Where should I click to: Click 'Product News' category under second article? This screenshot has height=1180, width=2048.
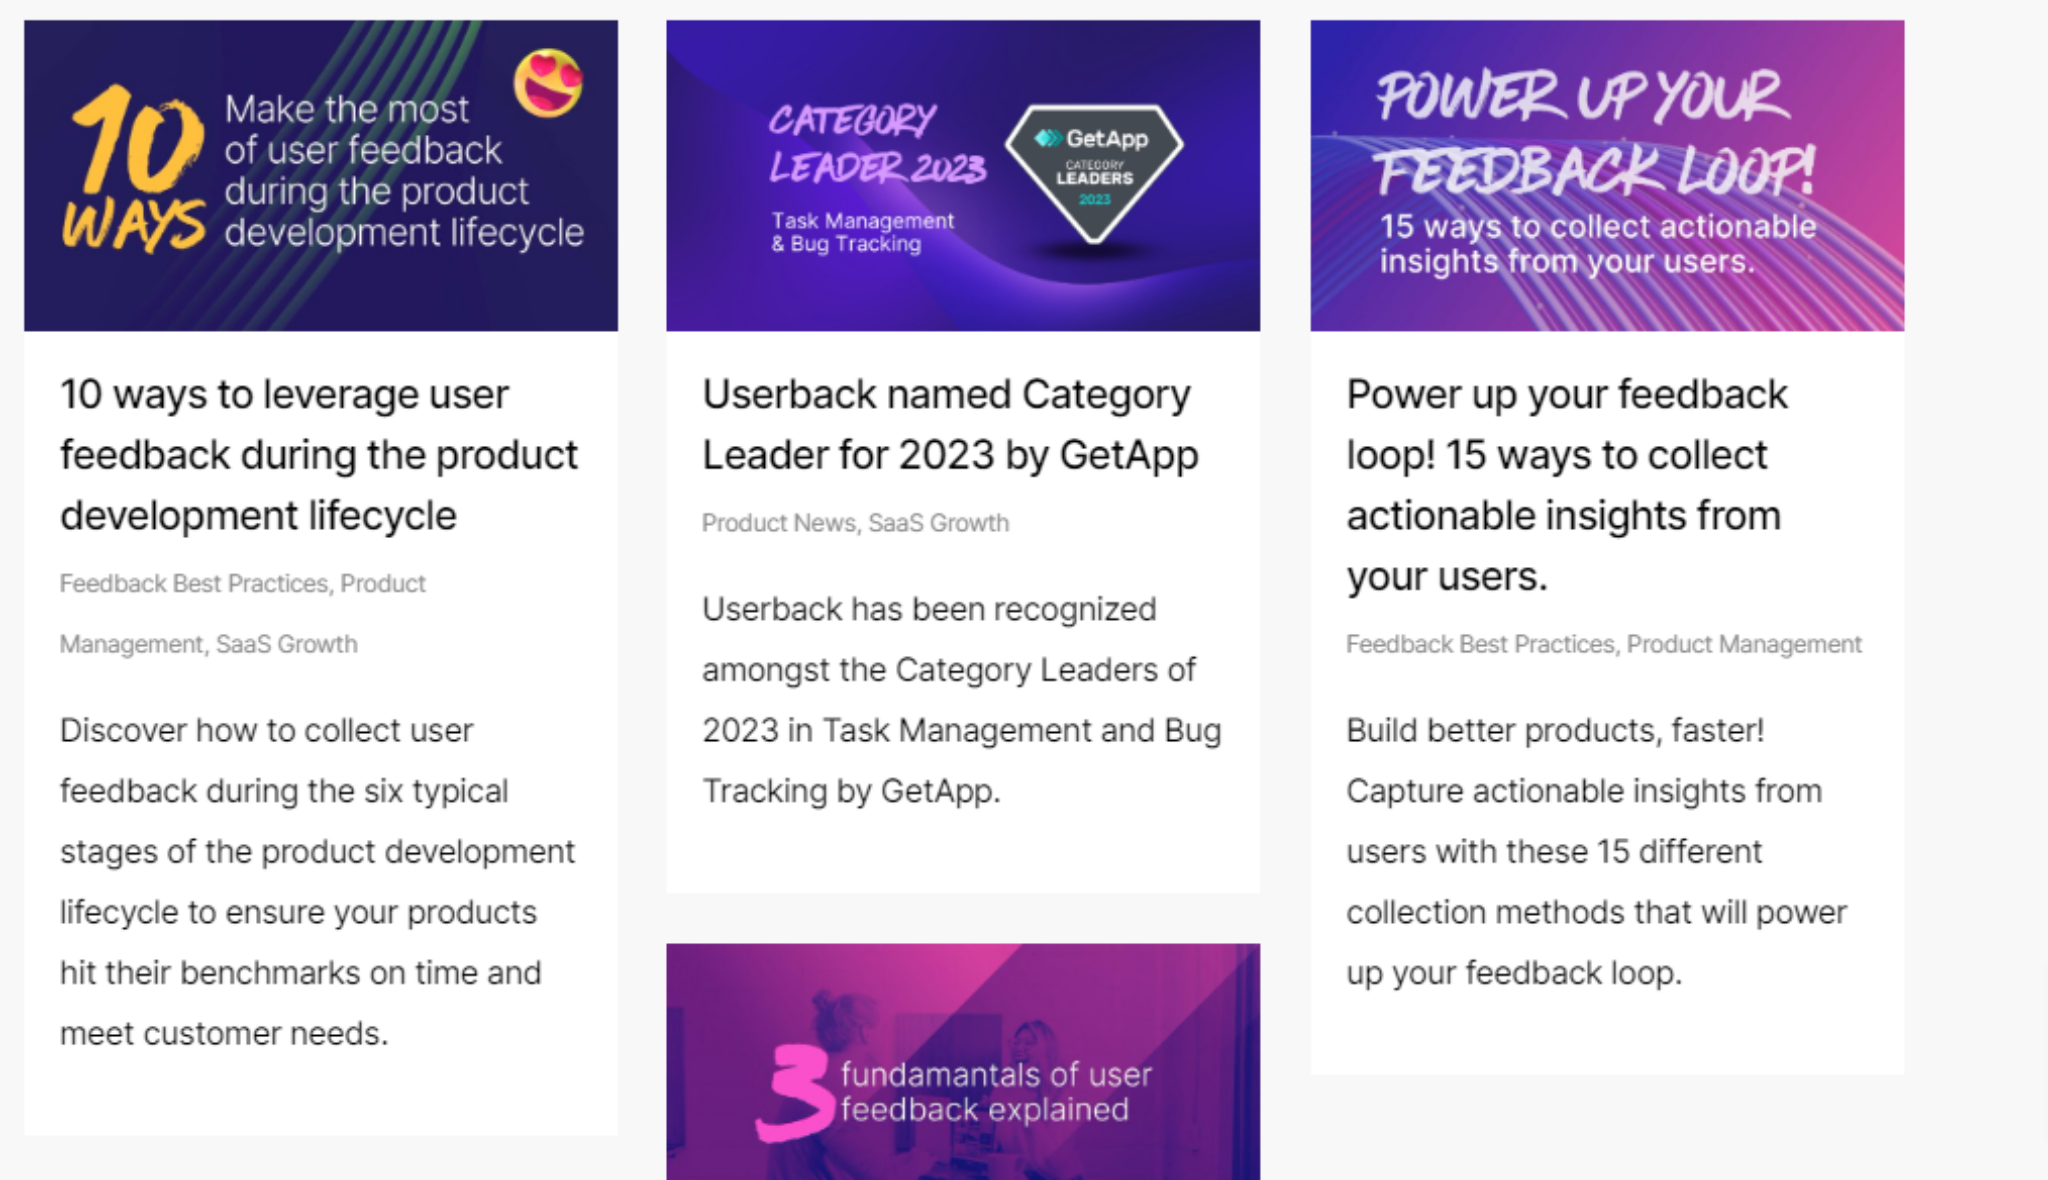[x=779, y=523]
